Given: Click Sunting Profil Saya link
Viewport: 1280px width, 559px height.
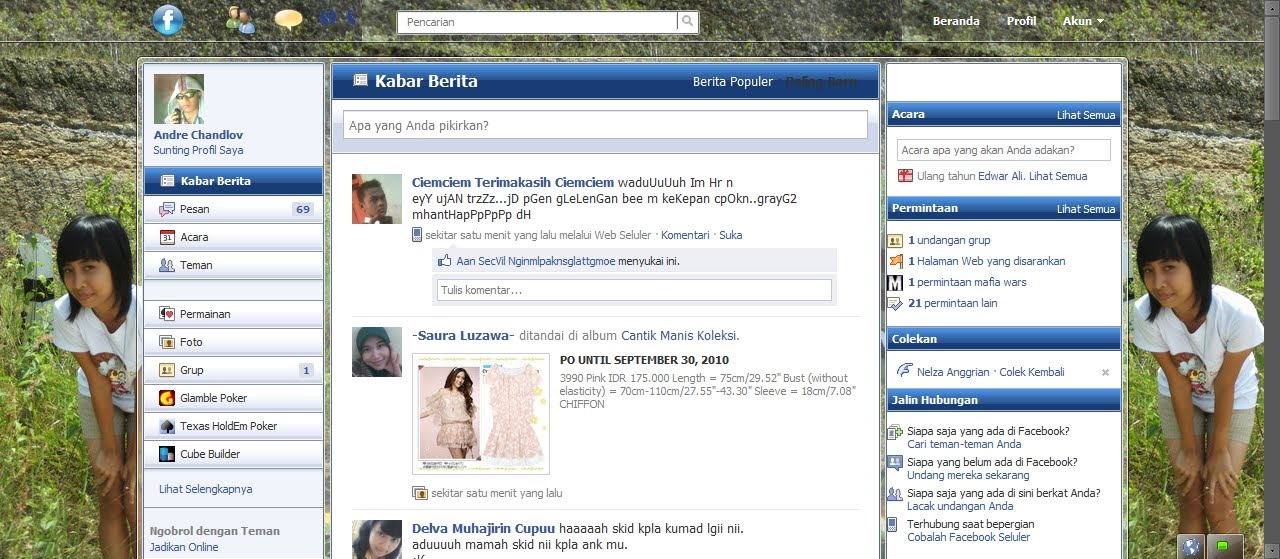Looking at the screenshot, I should (x=198, y=150).
